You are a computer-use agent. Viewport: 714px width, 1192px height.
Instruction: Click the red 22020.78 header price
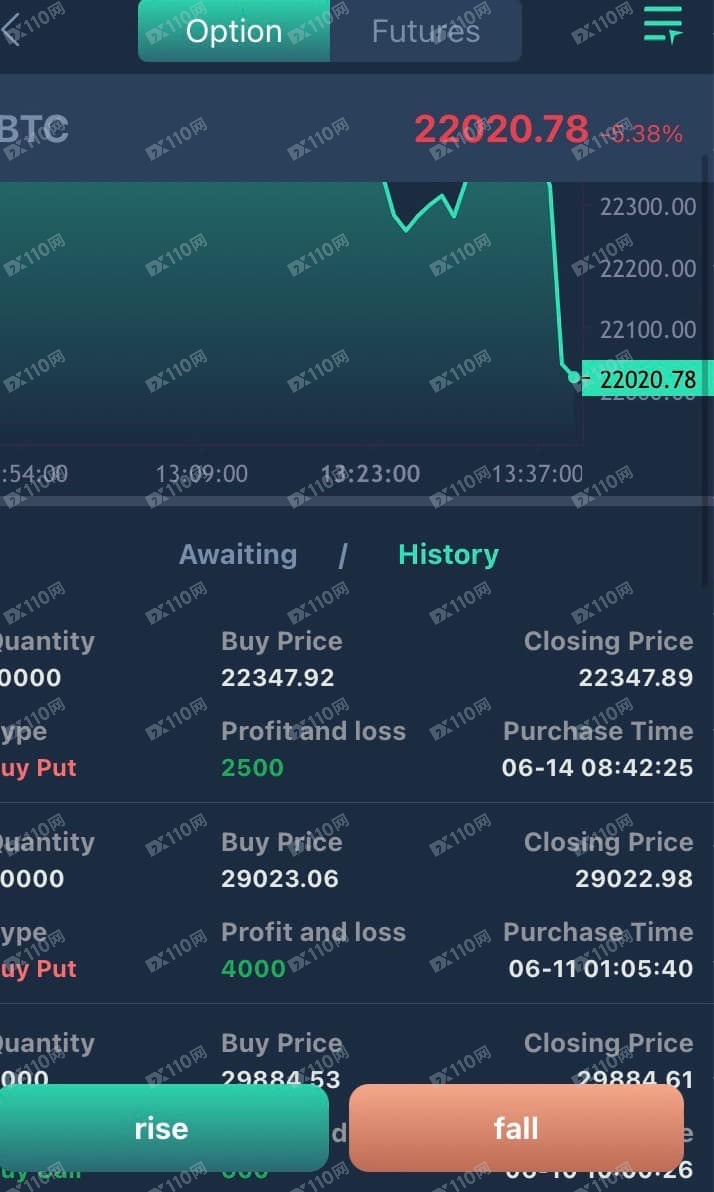502,129
